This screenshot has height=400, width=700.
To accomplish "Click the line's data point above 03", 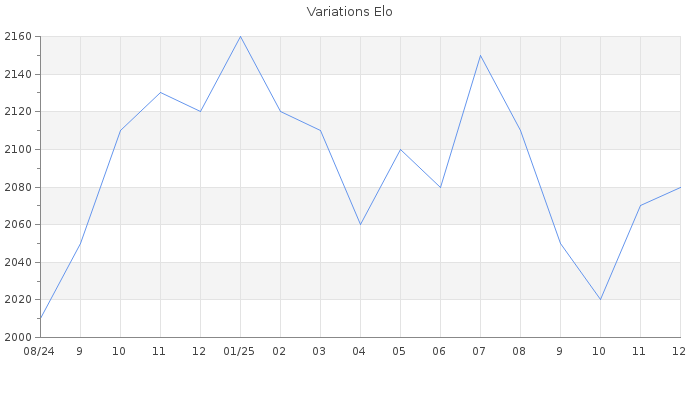I will (x=320, y=130).
